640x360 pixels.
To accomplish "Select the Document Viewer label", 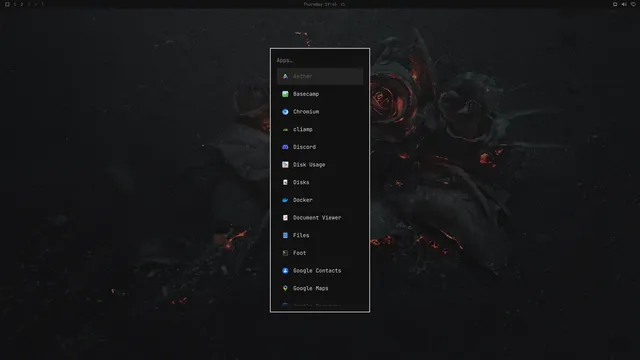I will pyautogui.click(x=317, y=218).
